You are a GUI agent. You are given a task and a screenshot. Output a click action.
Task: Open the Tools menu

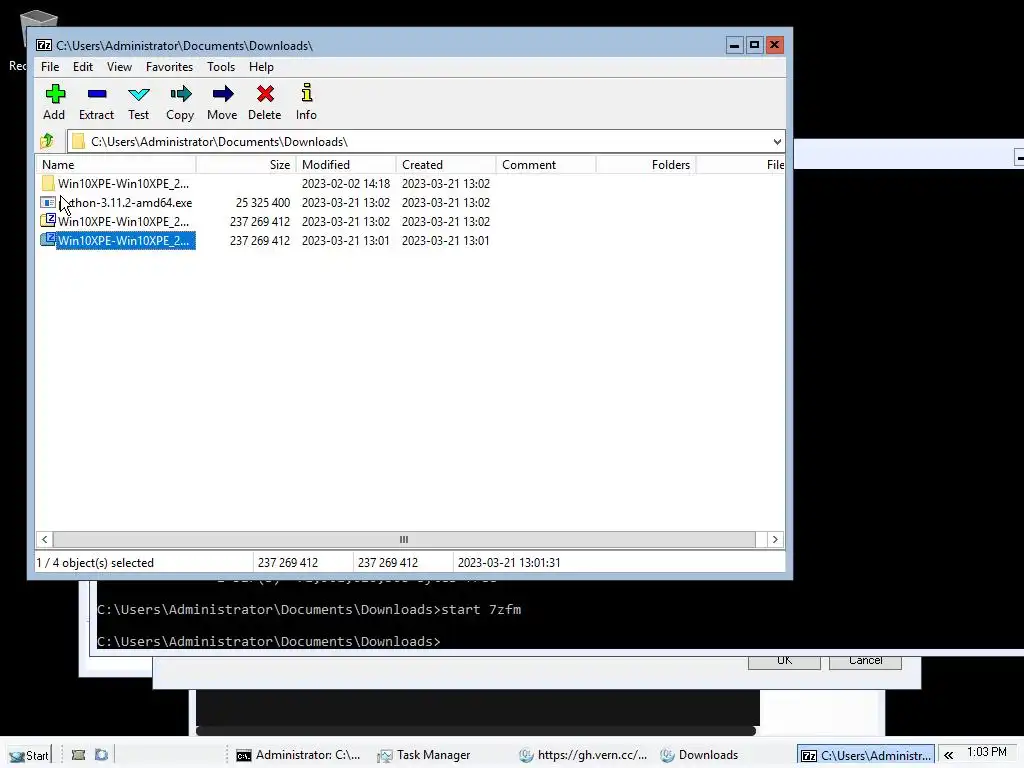click(221, 67)
